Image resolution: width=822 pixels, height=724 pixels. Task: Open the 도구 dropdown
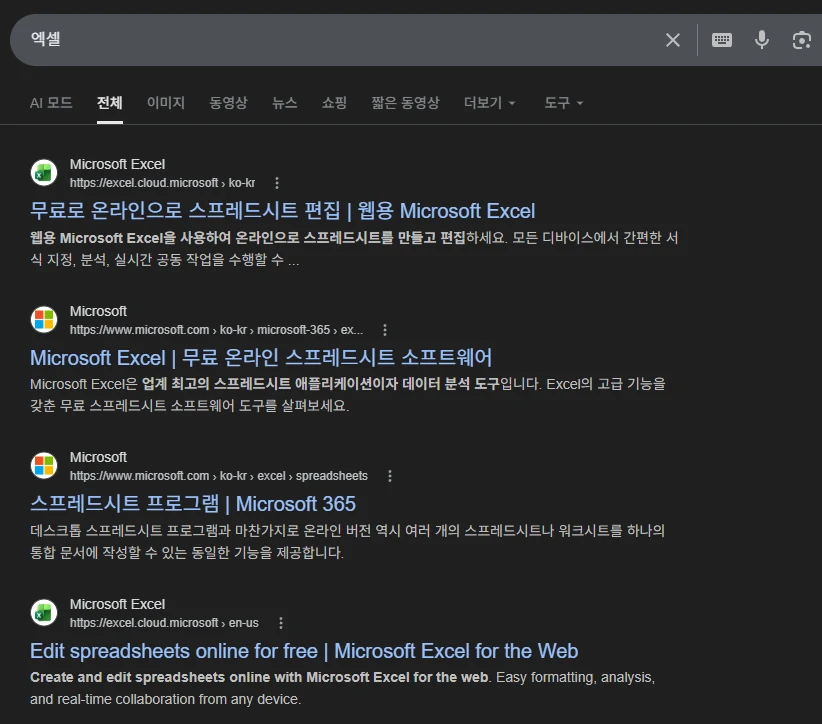(562, 102)
